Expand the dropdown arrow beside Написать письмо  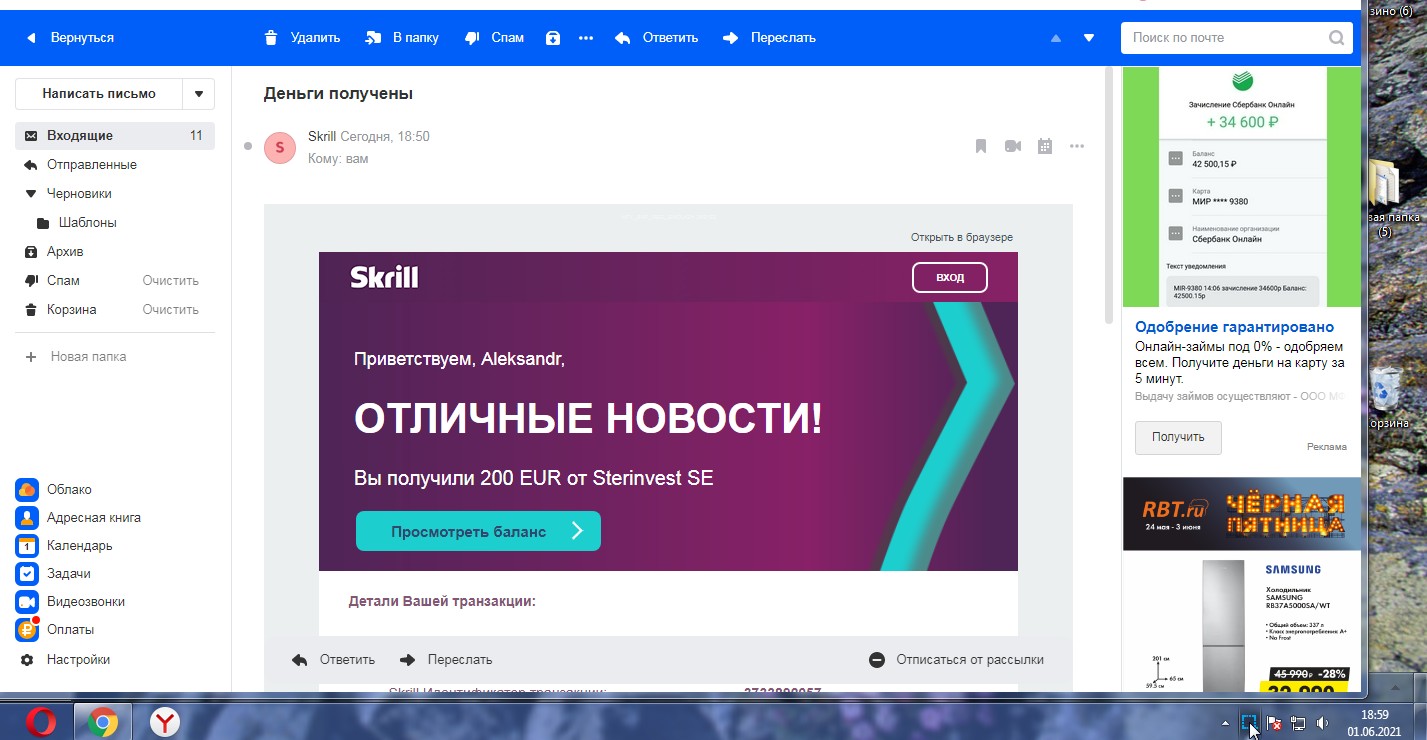[199, 94]
